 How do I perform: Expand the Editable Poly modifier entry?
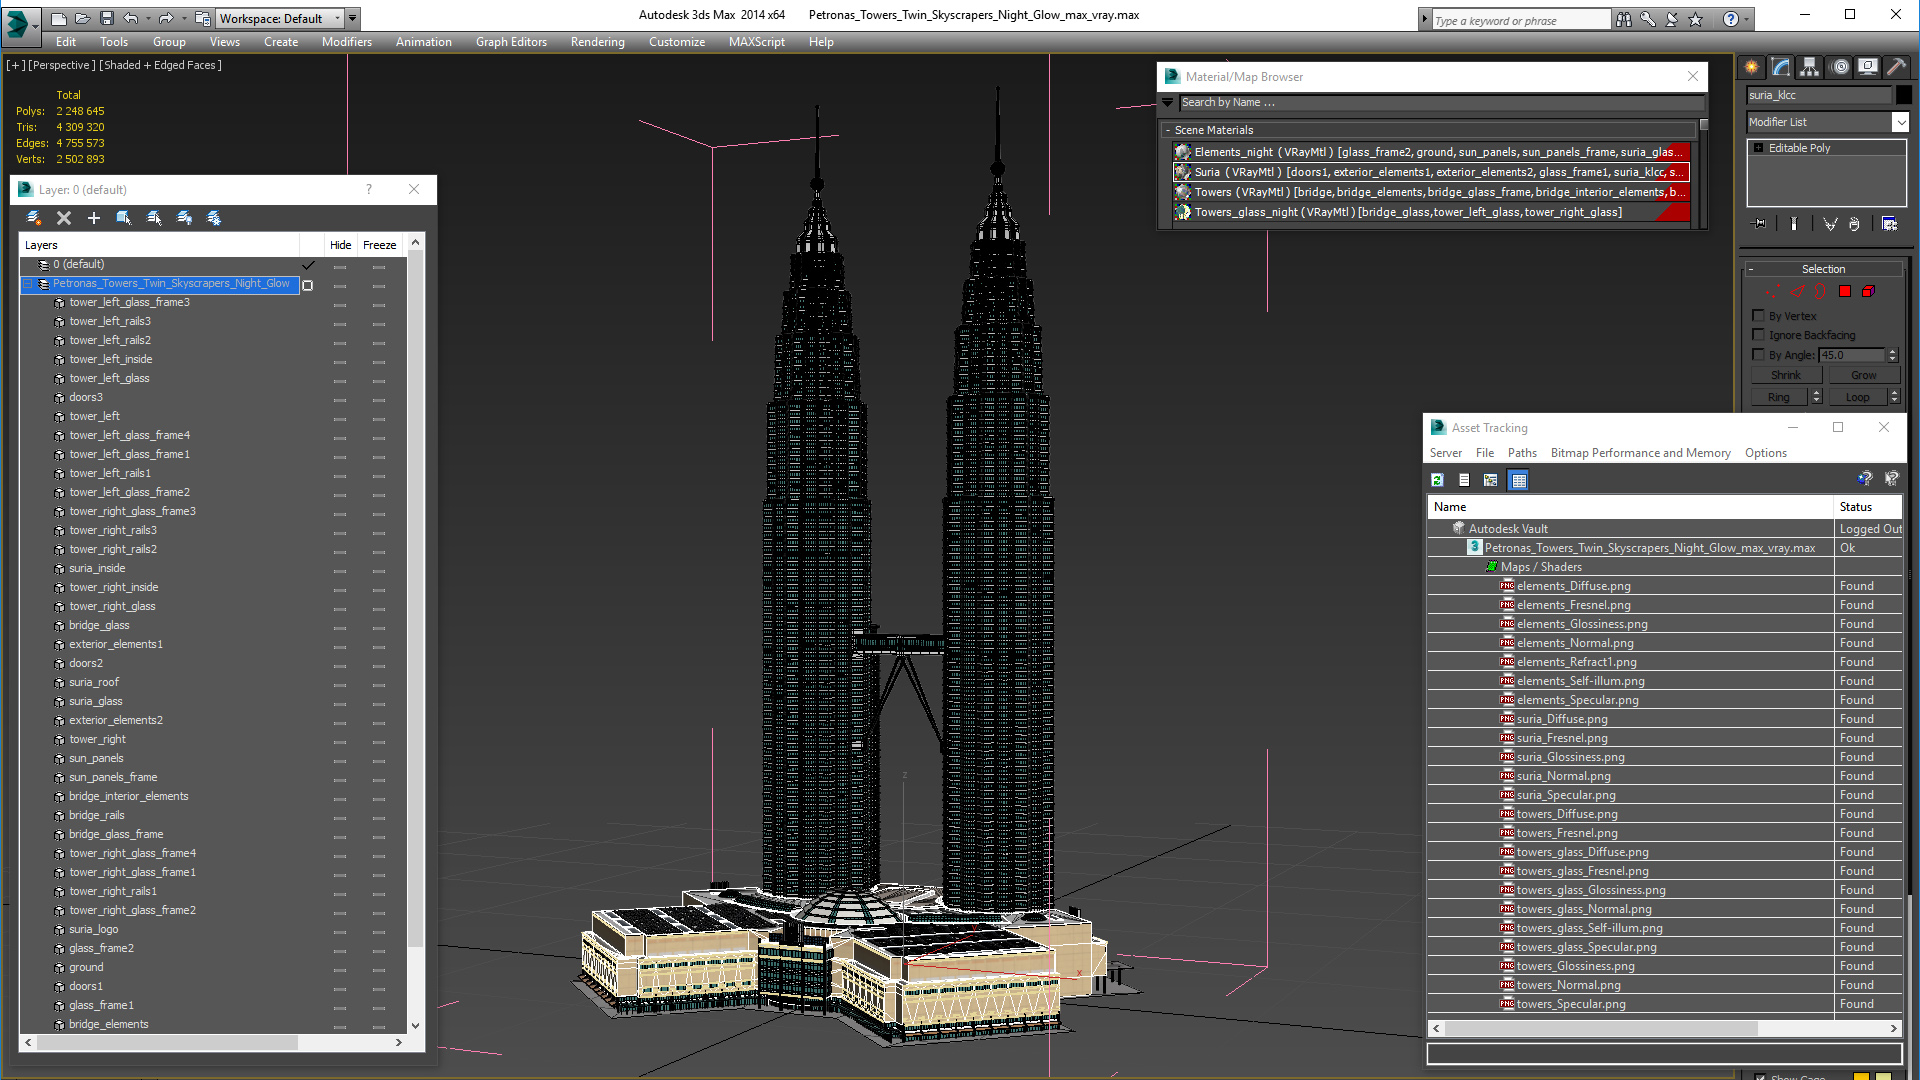[1759, 148]
